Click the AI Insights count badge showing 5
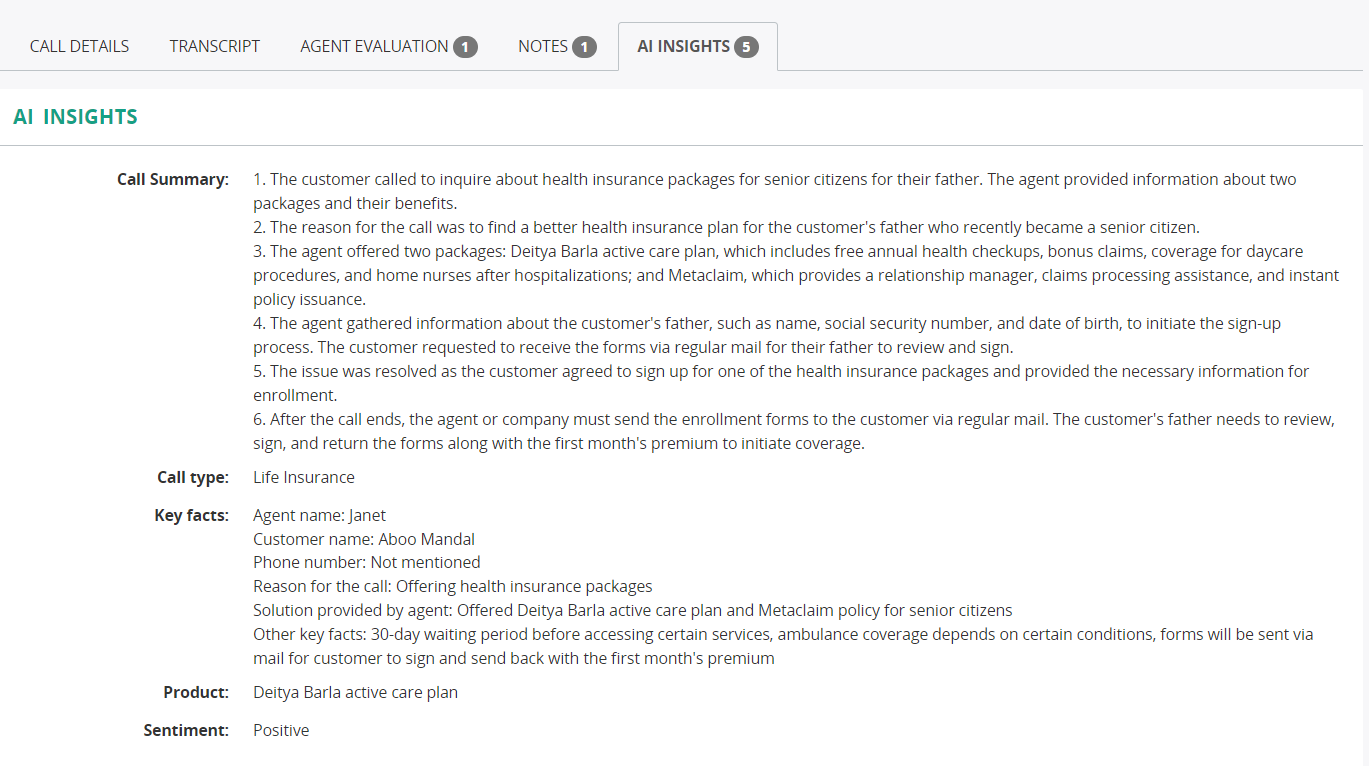This screenshot has height=766, width=1369. tap(746, 47)
